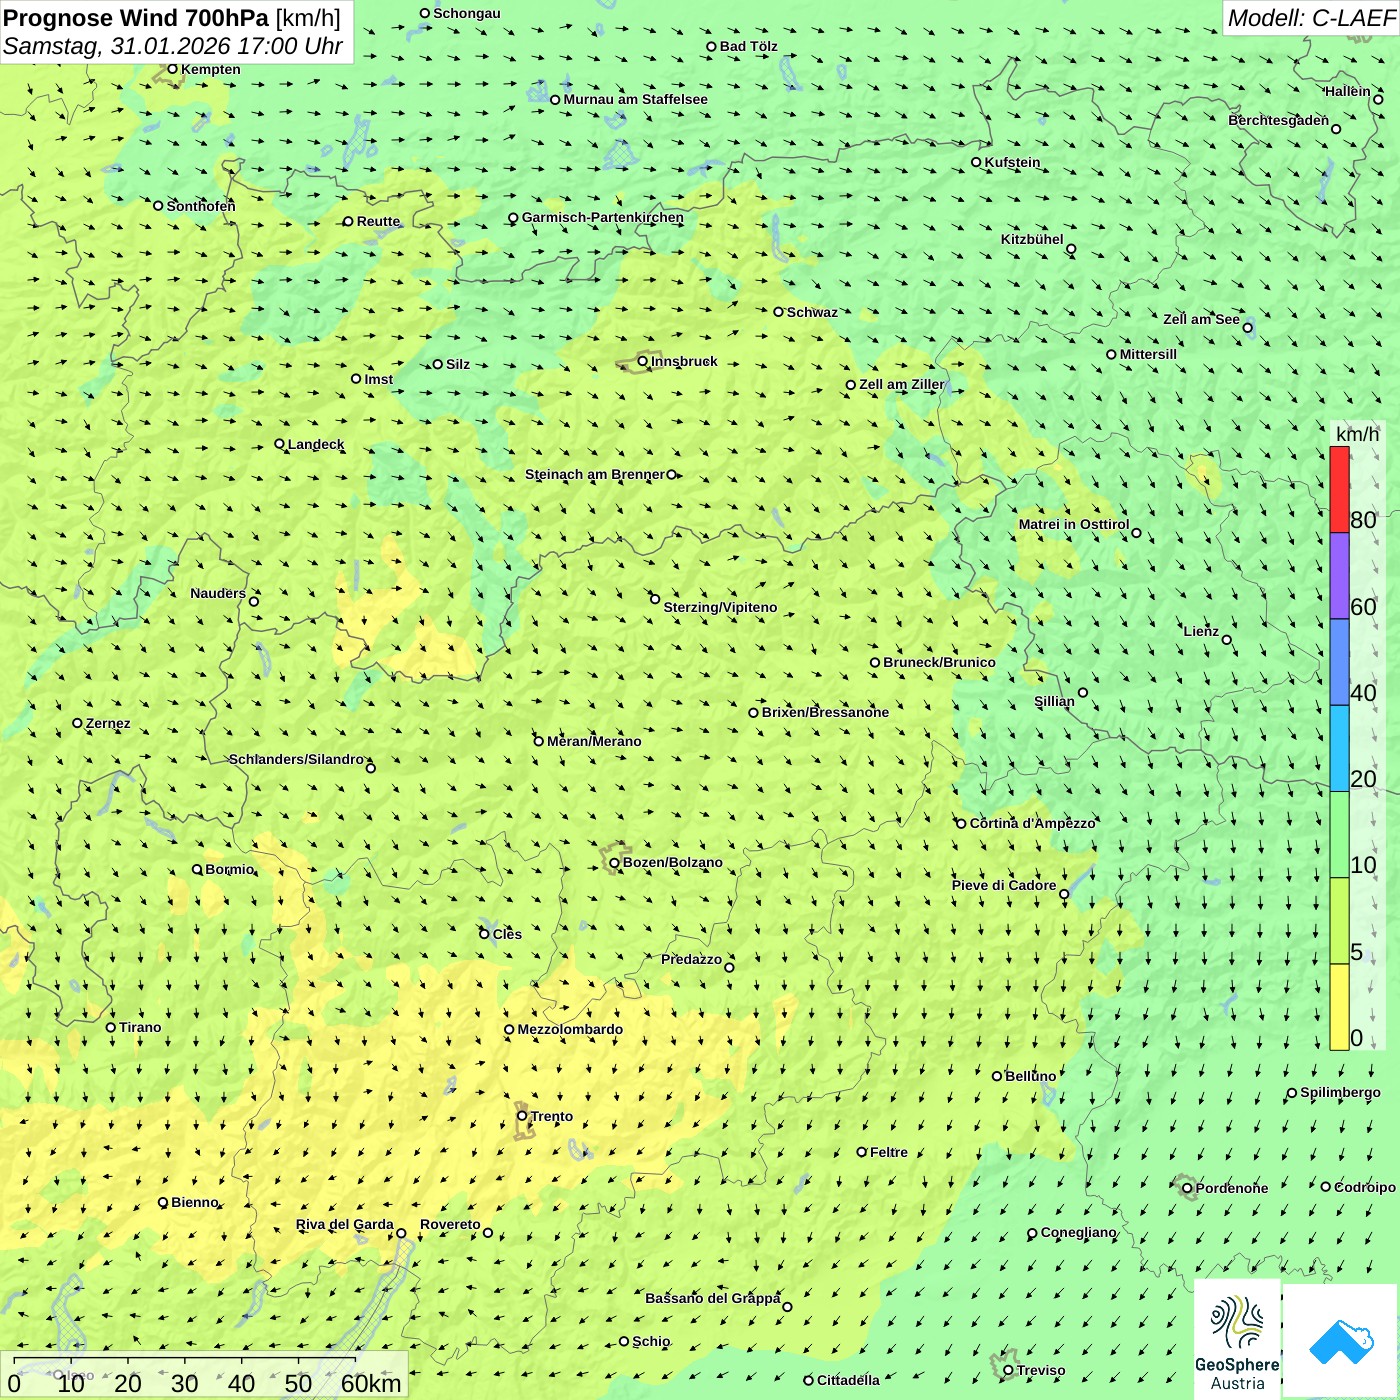Click the blue cloud logo icon
This screenshot has height=1400, width=1400.
coord(1341,1342)
